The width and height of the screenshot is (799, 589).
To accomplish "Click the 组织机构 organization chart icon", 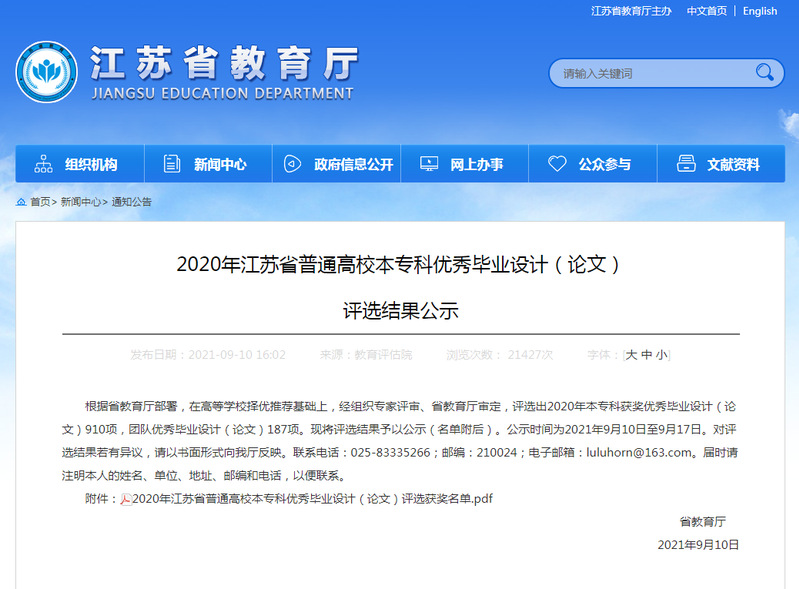I will [43, 164].
